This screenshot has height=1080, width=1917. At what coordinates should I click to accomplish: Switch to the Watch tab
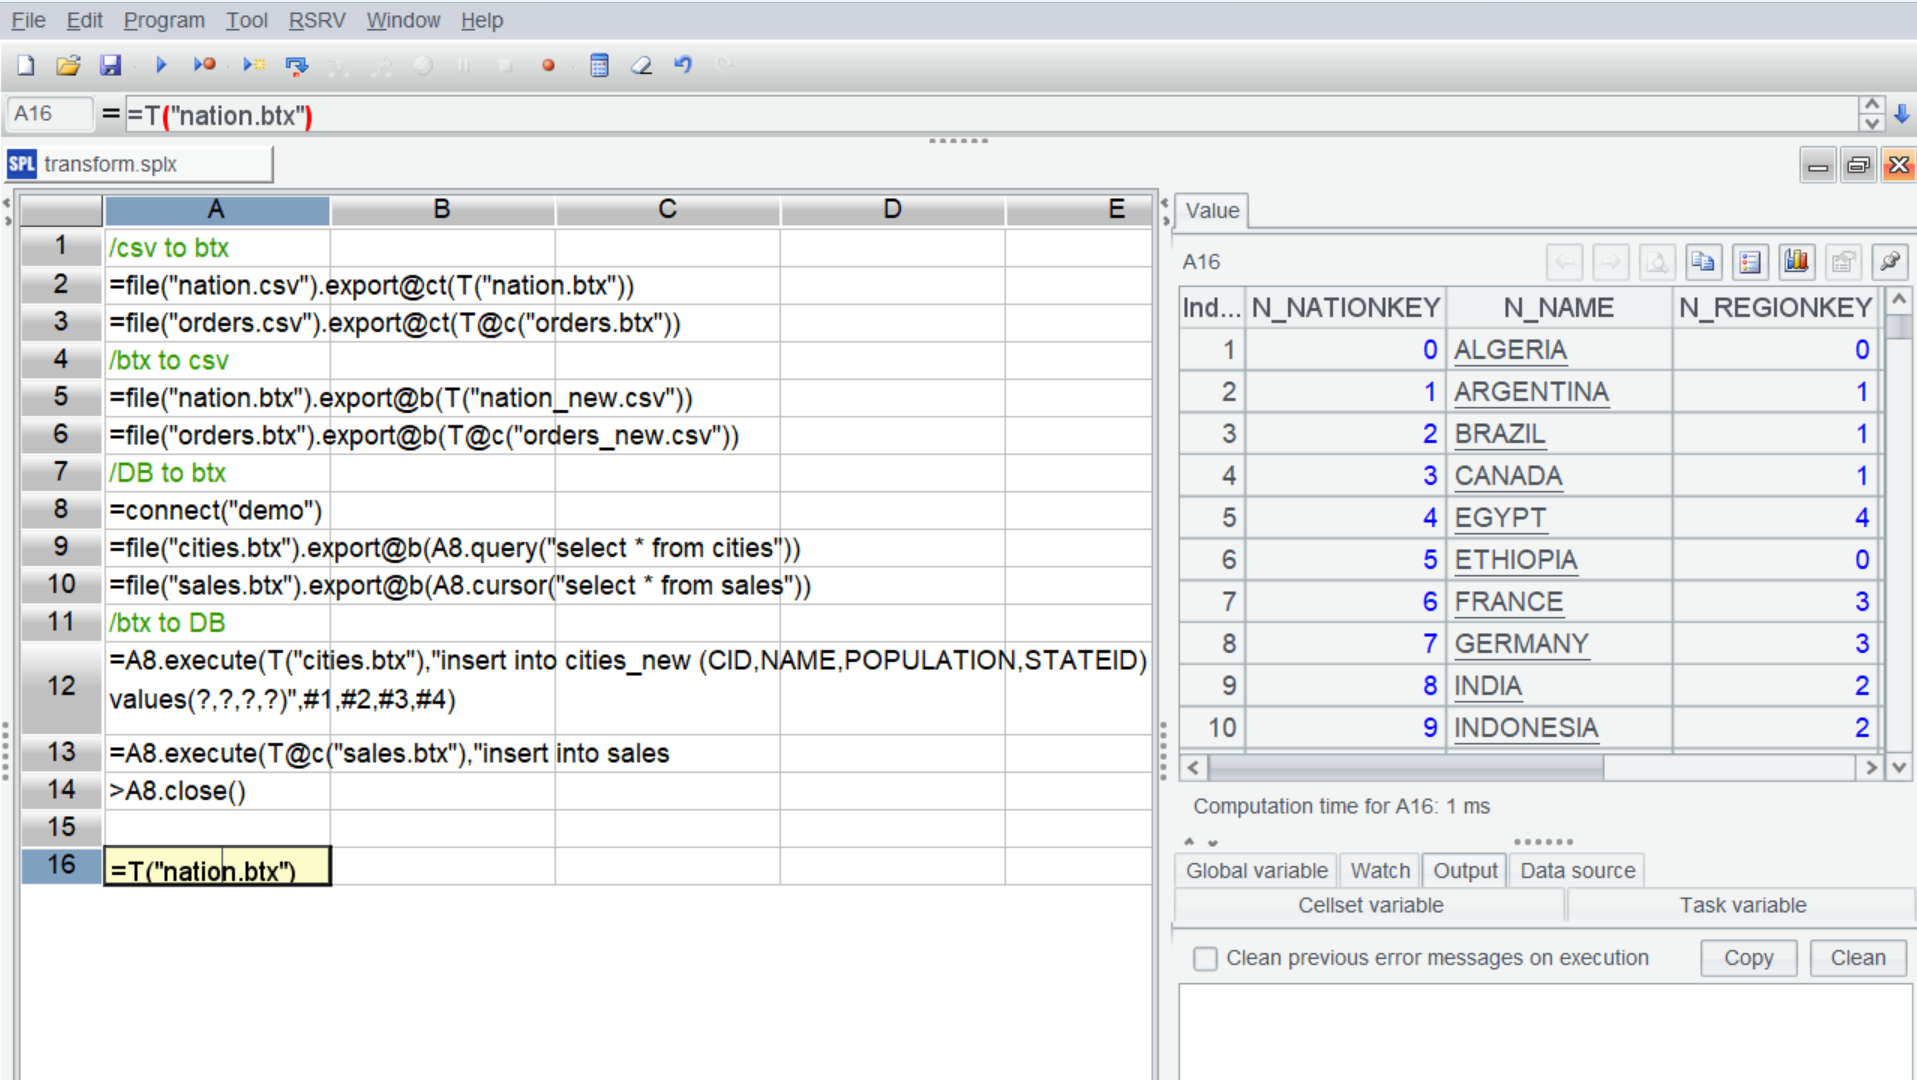pyautogui.click(x=1379, y=870)
